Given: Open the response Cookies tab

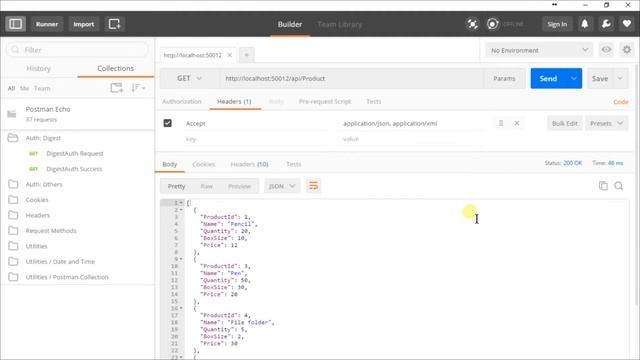Looking at the screenshot, I should tap(204, 164).
